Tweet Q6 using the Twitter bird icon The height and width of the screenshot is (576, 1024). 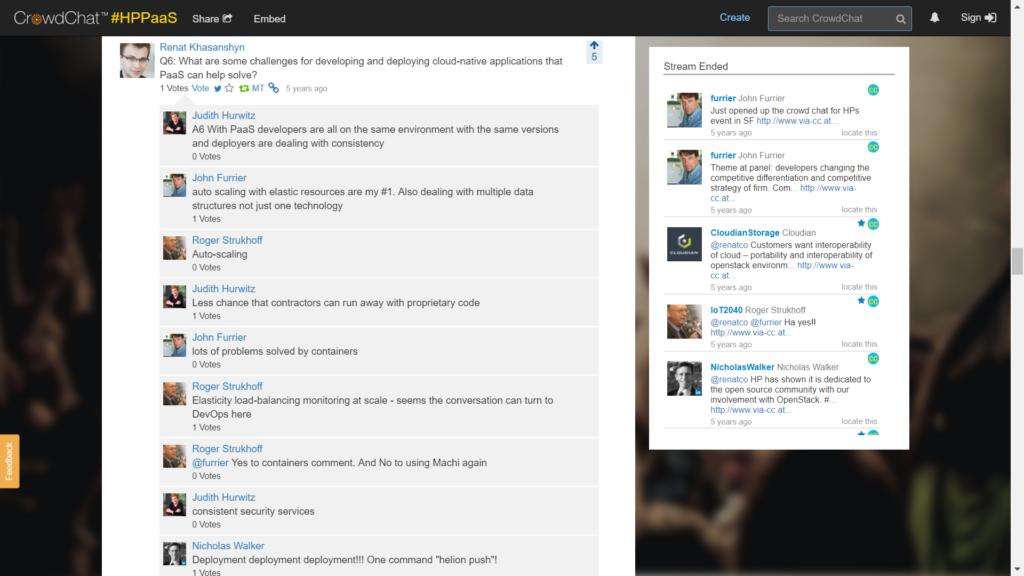pos(217,89)
